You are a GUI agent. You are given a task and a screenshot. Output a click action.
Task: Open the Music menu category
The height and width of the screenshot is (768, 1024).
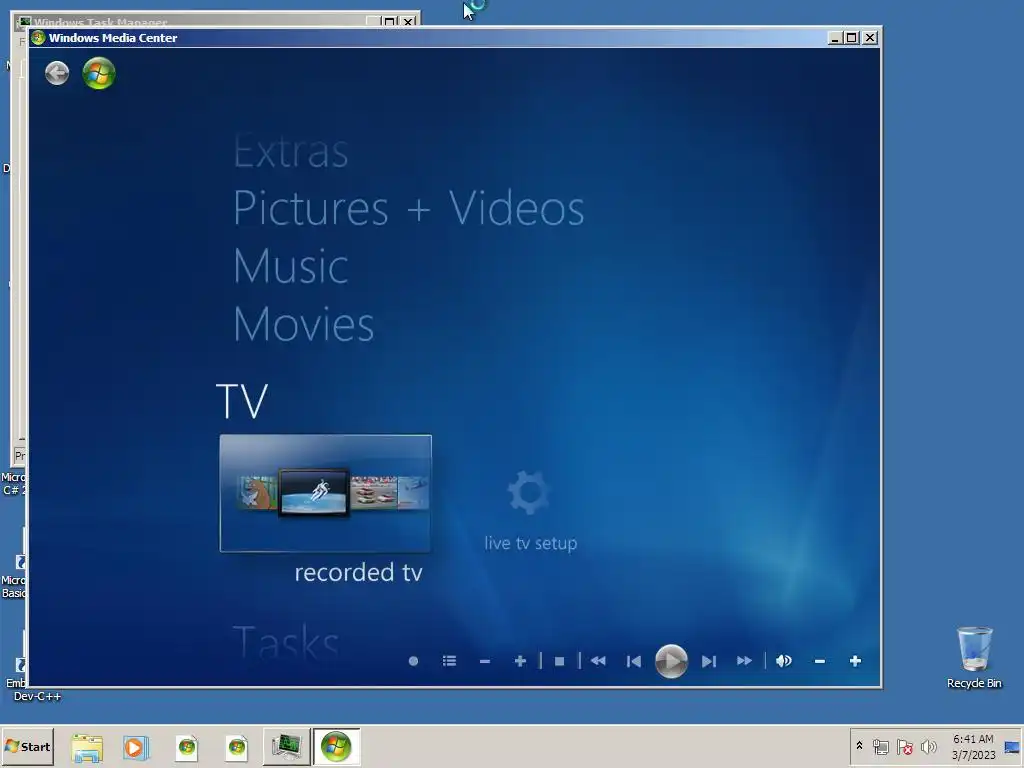[x=291, y=266]
